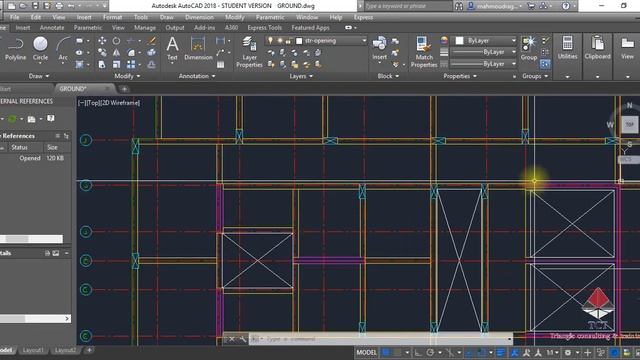Expand the Block panel dropdown

point(388,76)
